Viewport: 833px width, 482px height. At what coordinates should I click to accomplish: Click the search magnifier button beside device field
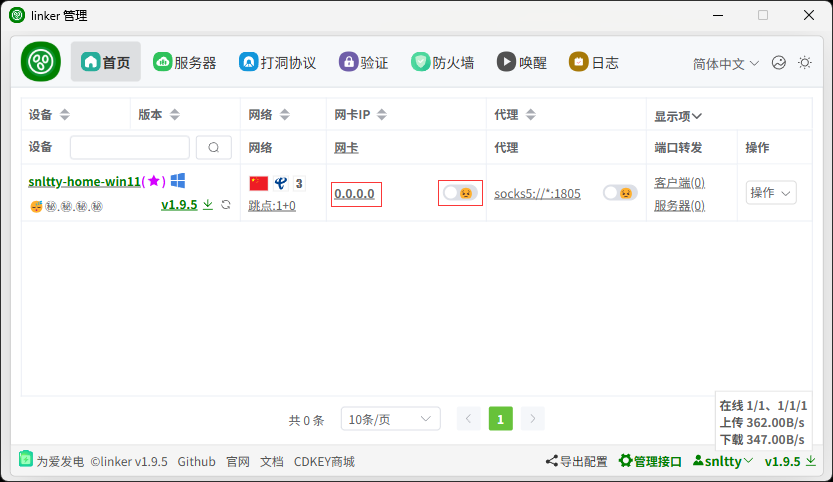pyautogui.click(x=213, y=148)
